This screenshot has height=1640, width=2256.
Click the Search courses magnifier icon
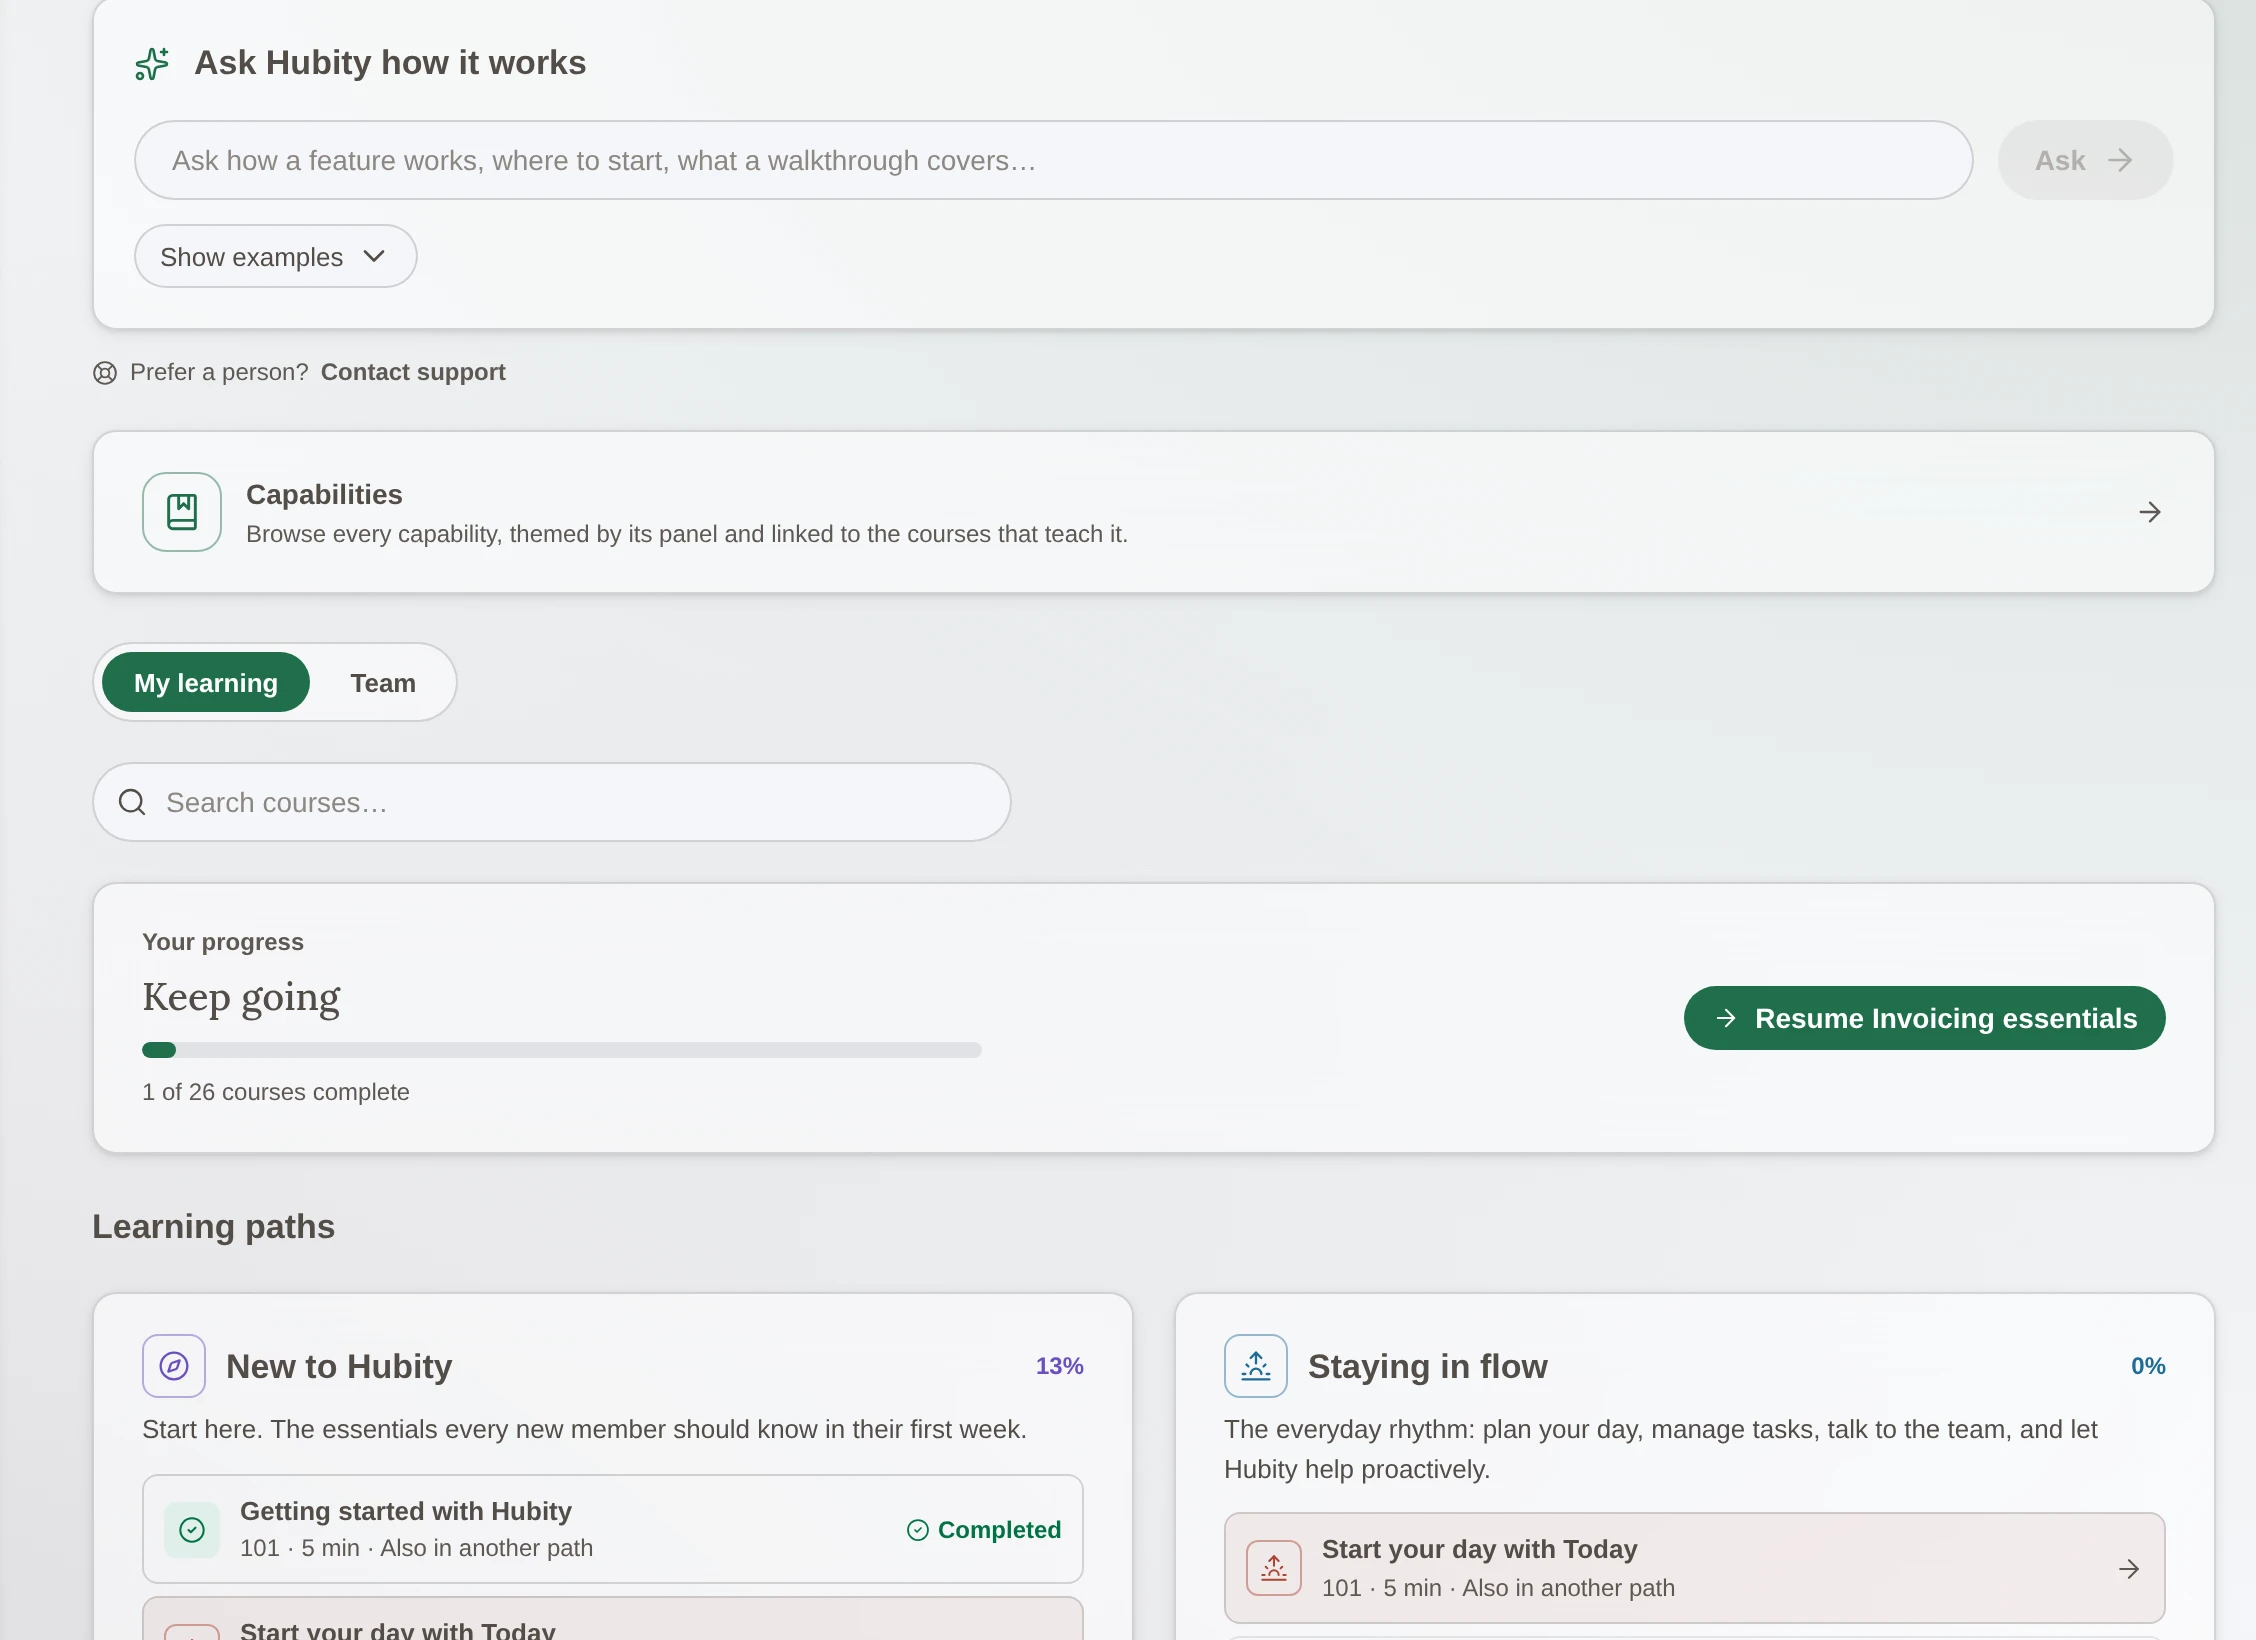point(132,802)
